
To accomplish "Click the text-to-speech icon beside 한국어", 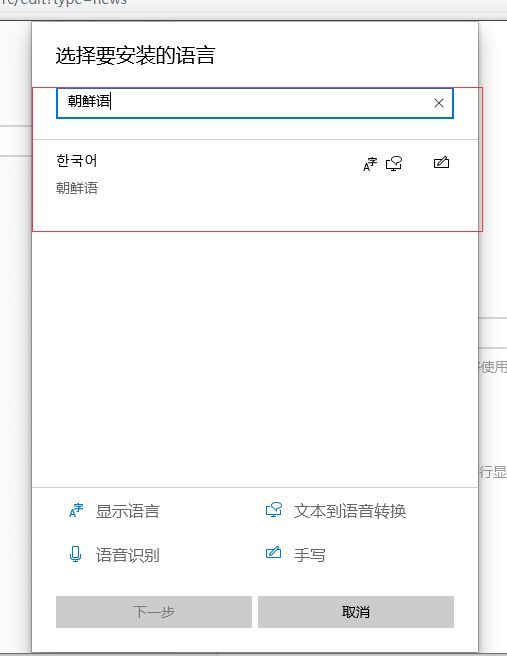I will point(394,164).
